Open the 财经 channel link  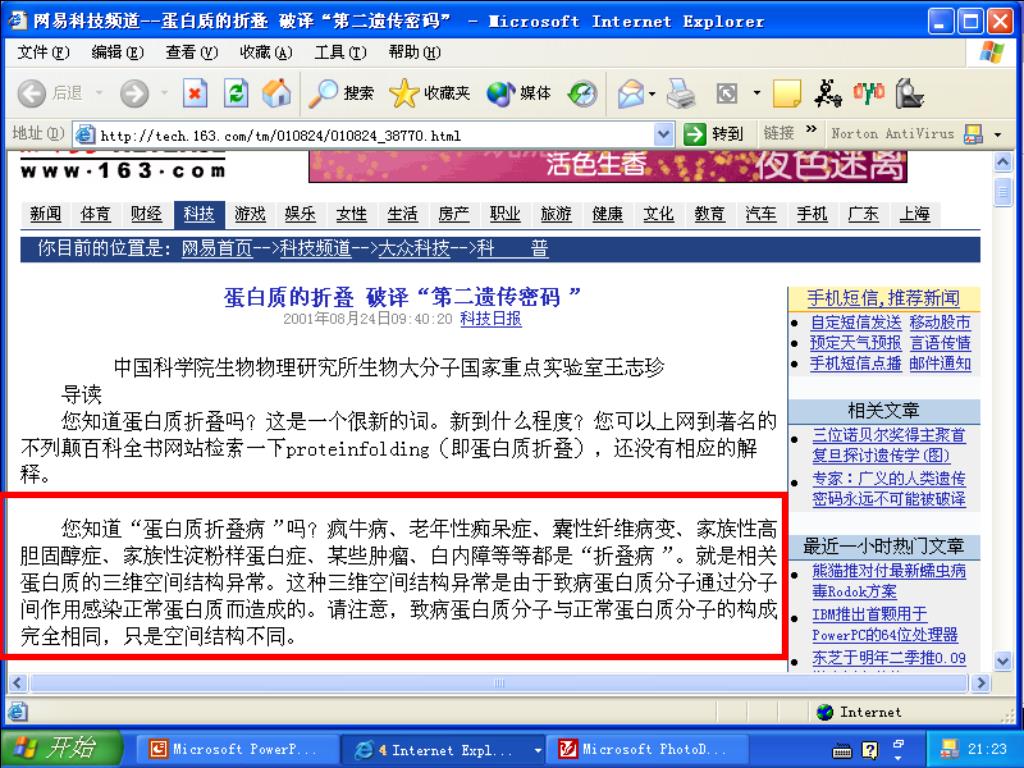(x=146, y=214)
